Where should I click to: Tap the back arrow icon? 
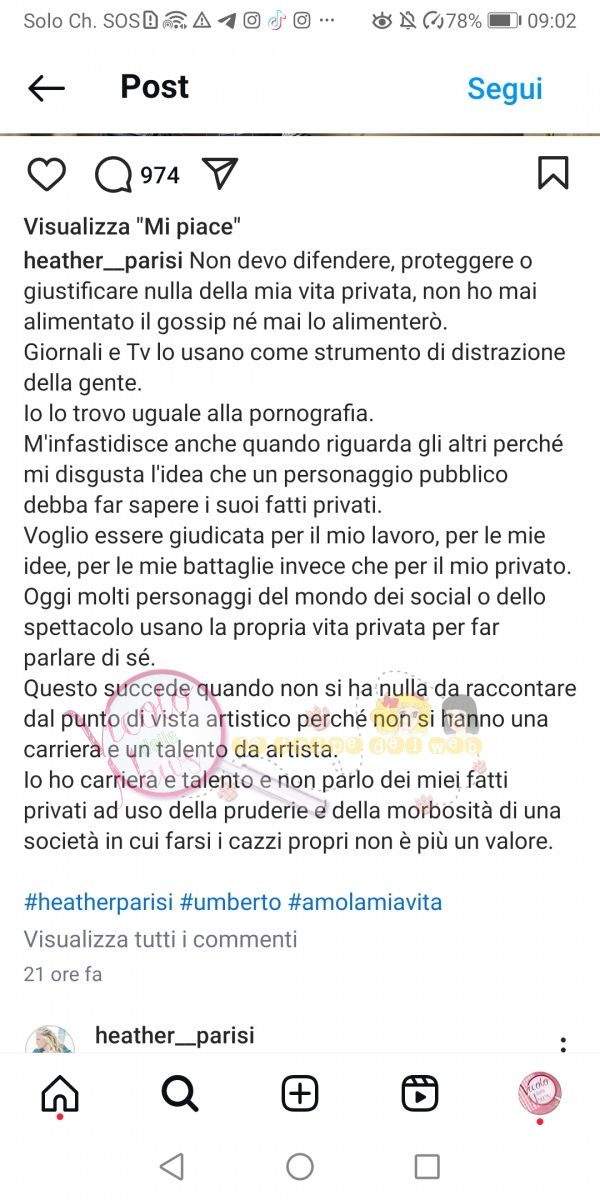pos(46,88)
